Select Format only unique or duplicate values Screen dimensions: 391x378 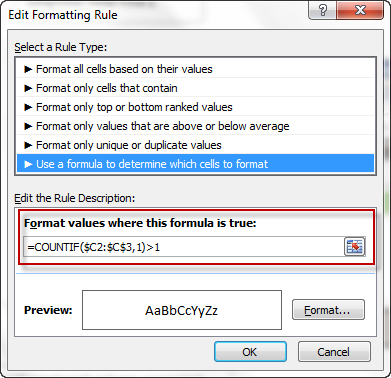click(x=195, y=145)
